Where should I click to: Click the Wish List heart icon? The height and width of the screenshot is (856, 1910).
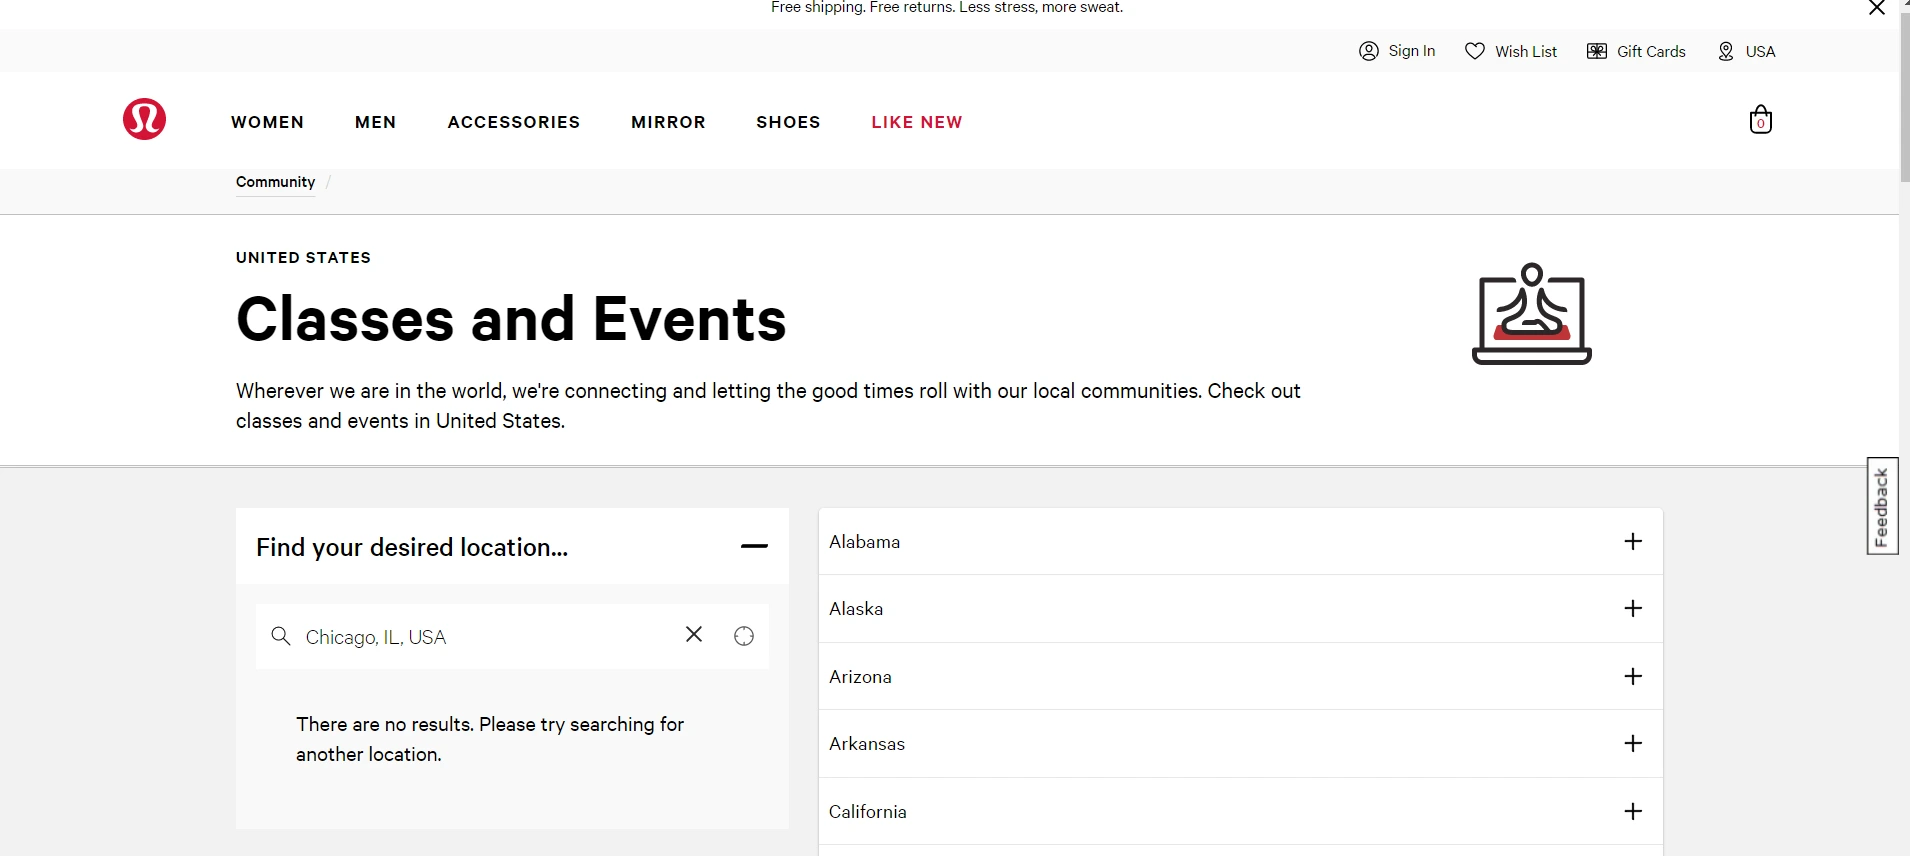[x=1475, y=51]
